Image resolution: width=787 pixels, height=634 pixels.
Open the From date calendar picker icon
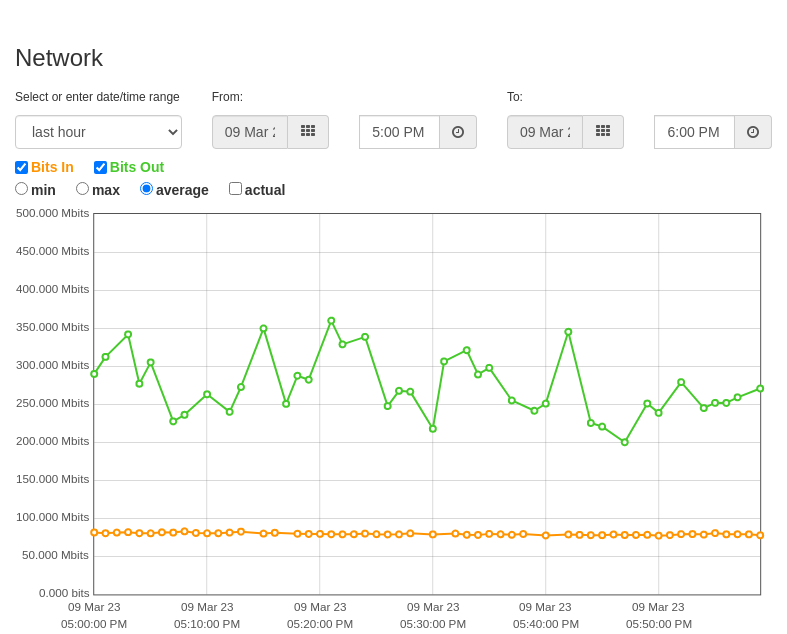[x=308, y=132]
